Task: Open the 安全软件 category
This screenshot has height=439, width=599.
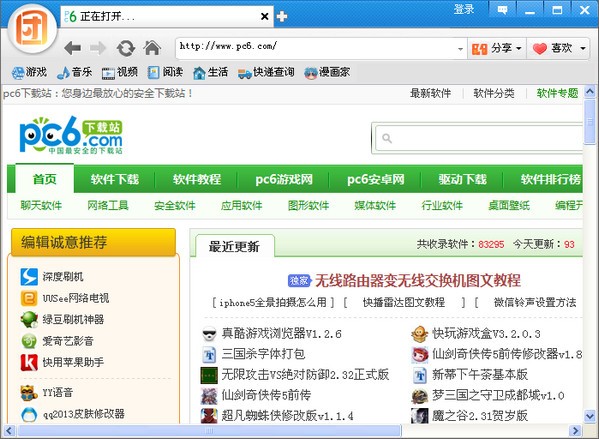Action: click(x=175, y=206)
